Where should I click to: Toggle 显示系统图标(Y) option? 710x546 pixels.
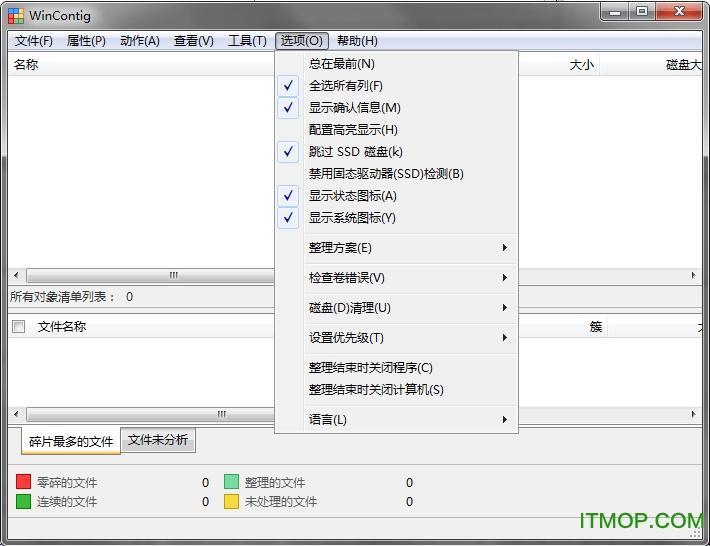[396, 218]
